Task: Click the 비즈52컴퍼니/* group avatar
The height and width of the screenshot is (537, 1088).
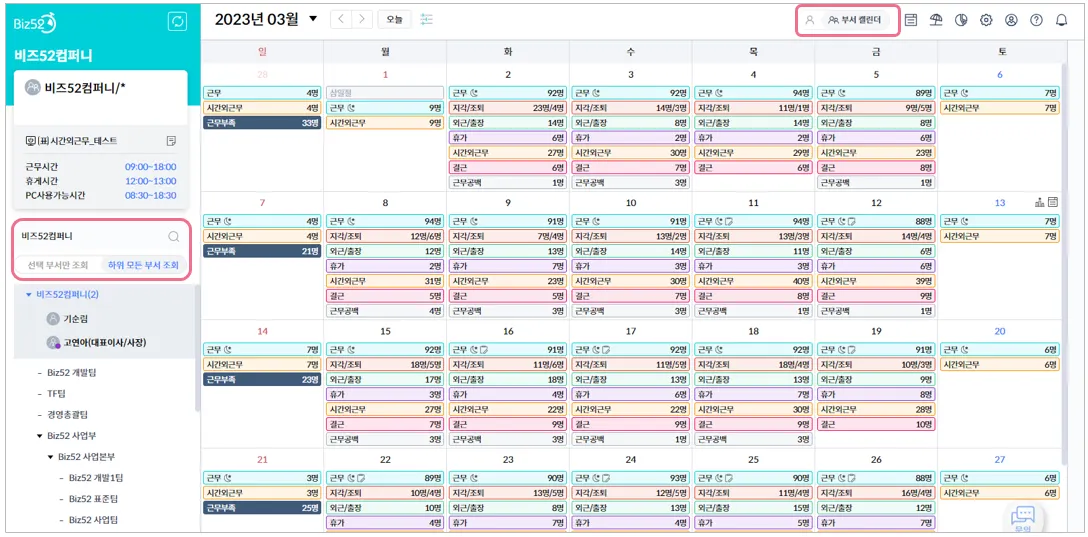Action: pyautogui.click(x=32, y=87)
